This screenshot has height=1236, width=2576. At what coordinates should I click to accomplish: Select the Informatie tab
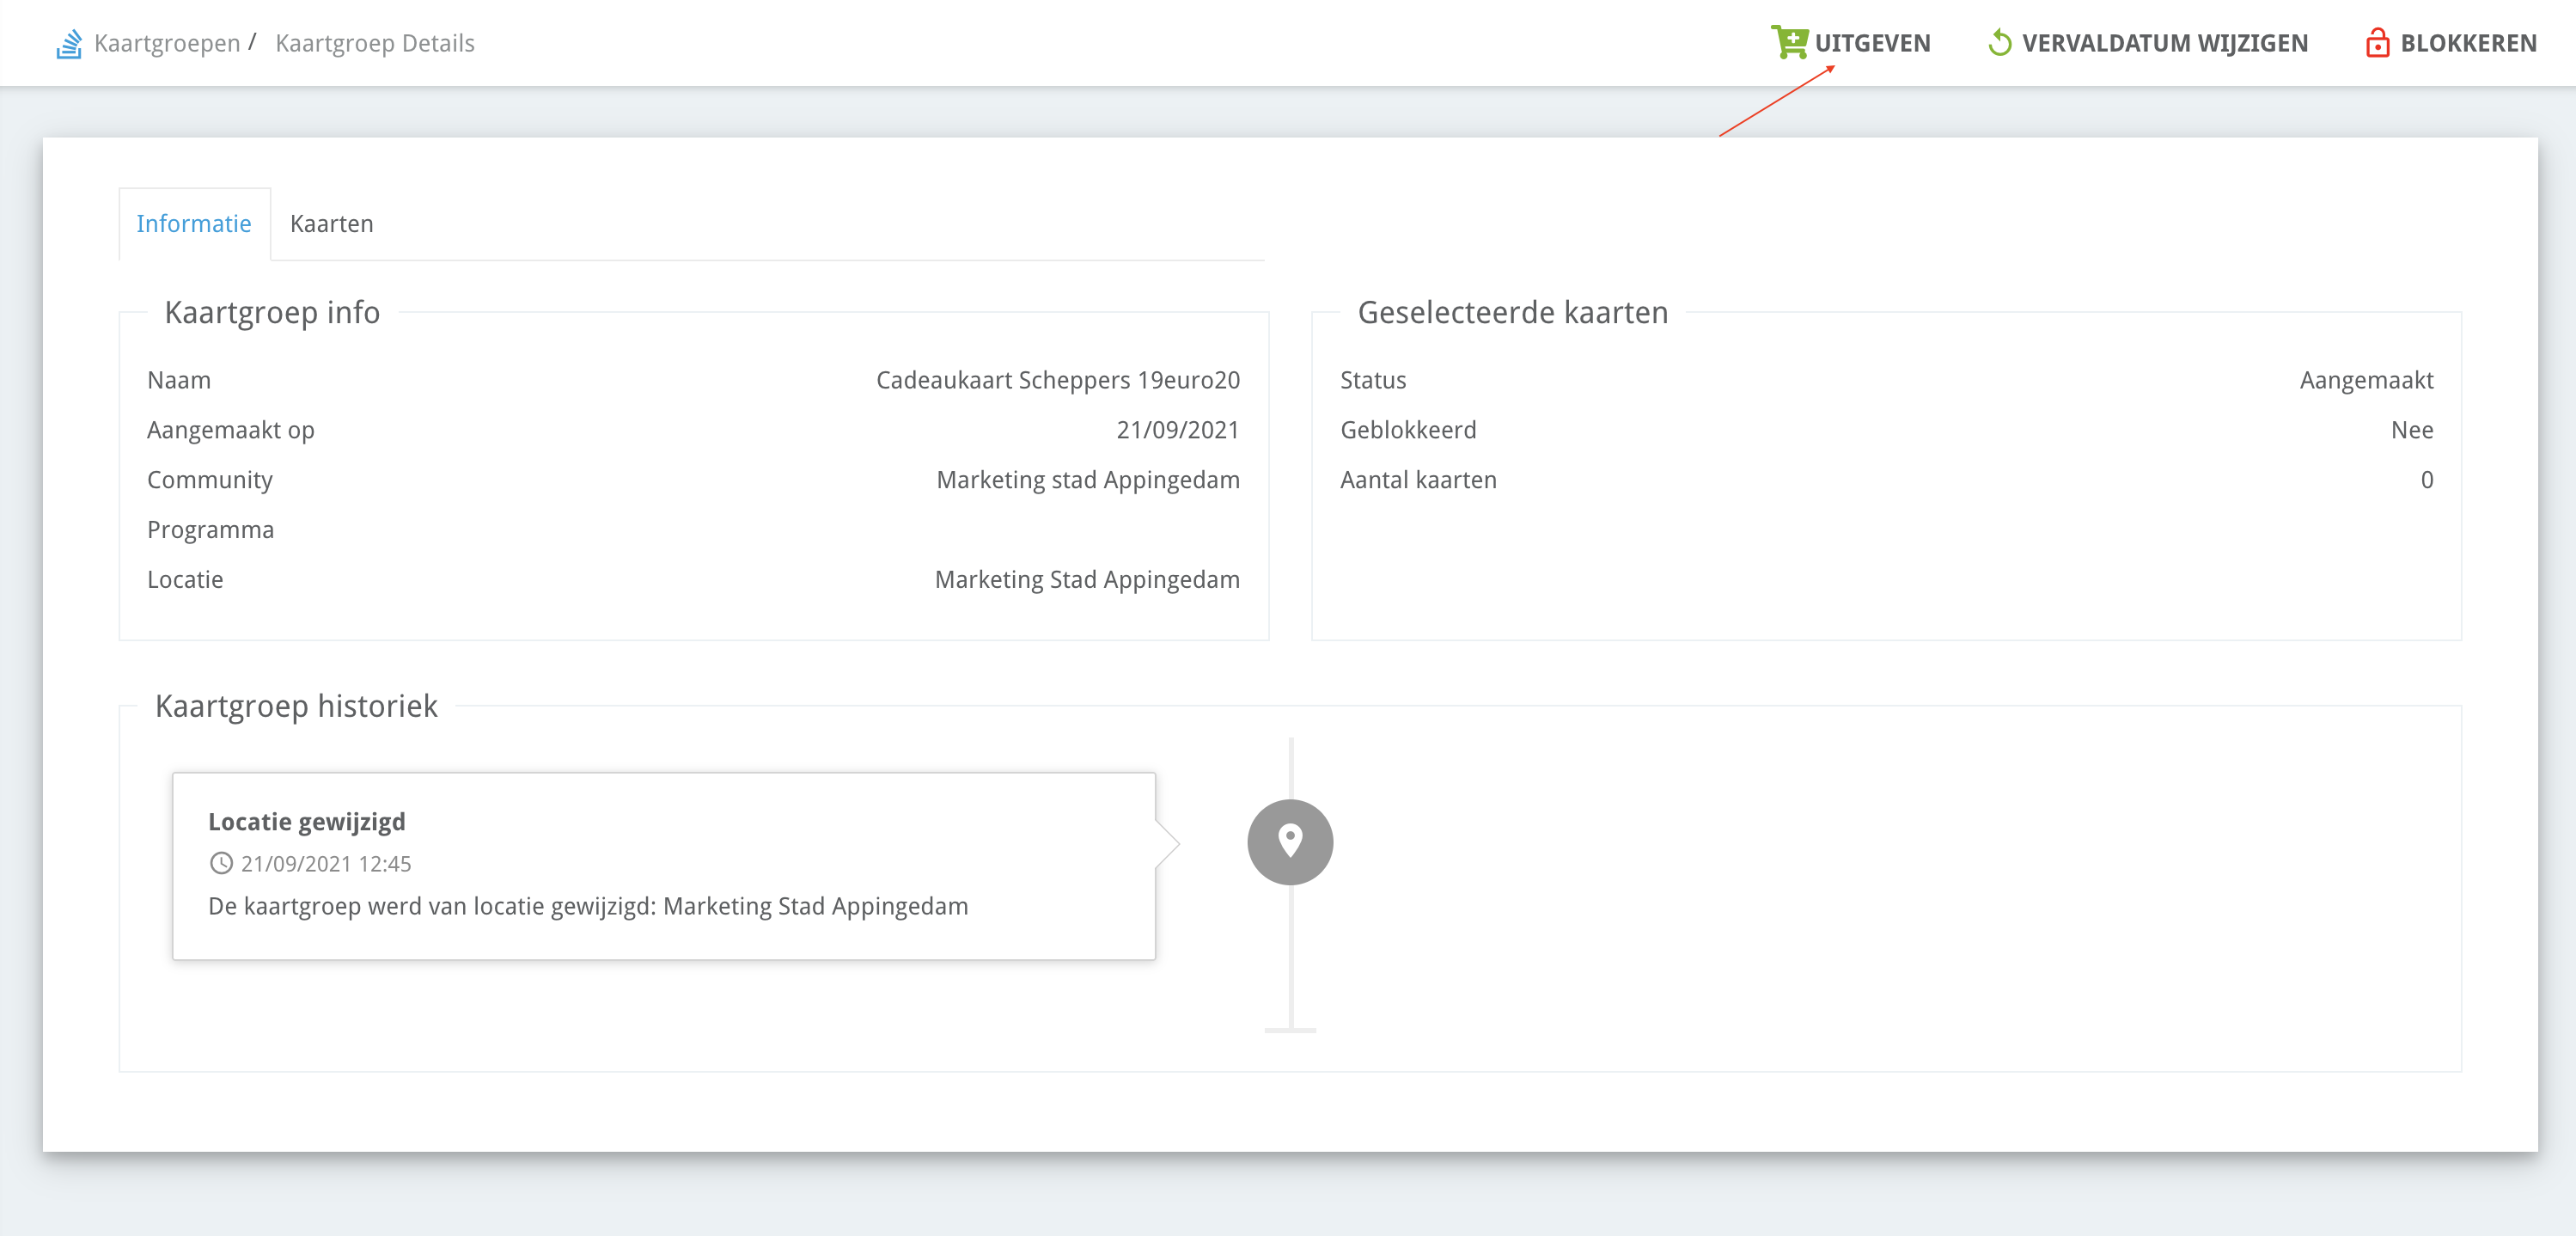point(194,224)
